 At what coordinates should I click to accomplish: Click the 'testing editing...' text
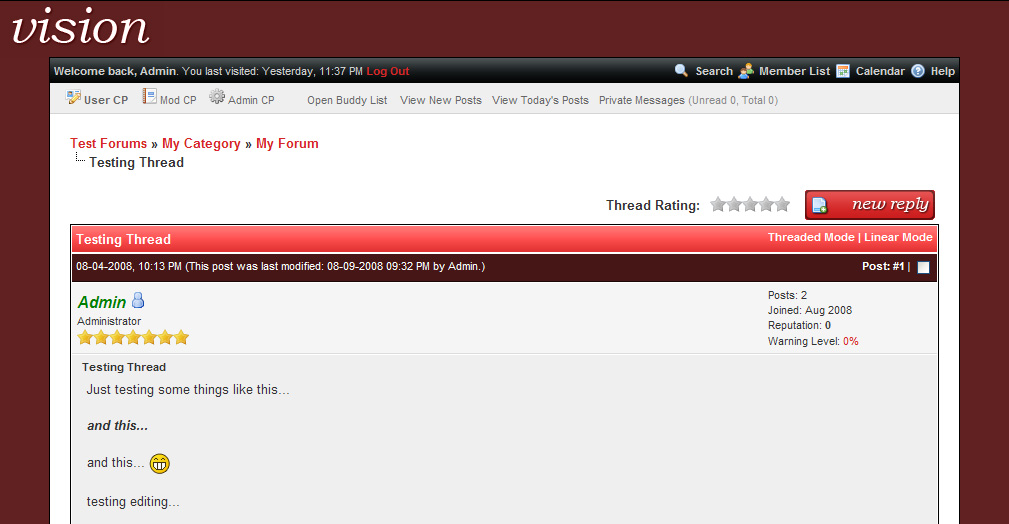pos(133,502)
